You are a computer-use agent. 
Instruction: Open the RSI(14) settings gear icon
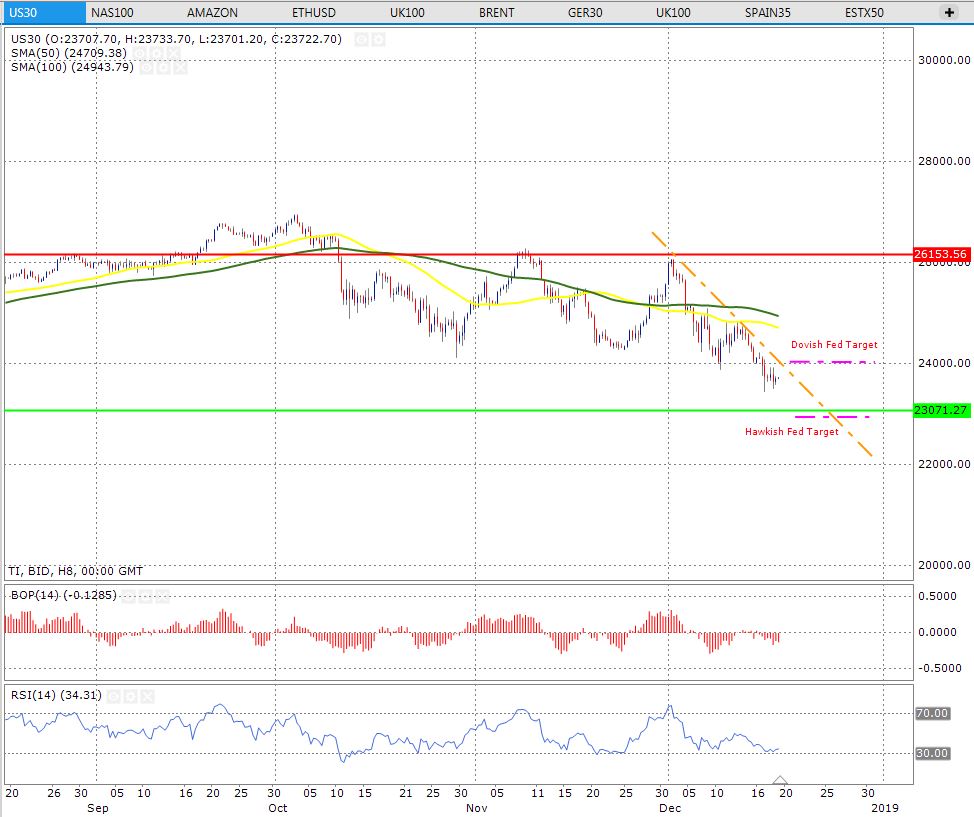click(128, 695)
